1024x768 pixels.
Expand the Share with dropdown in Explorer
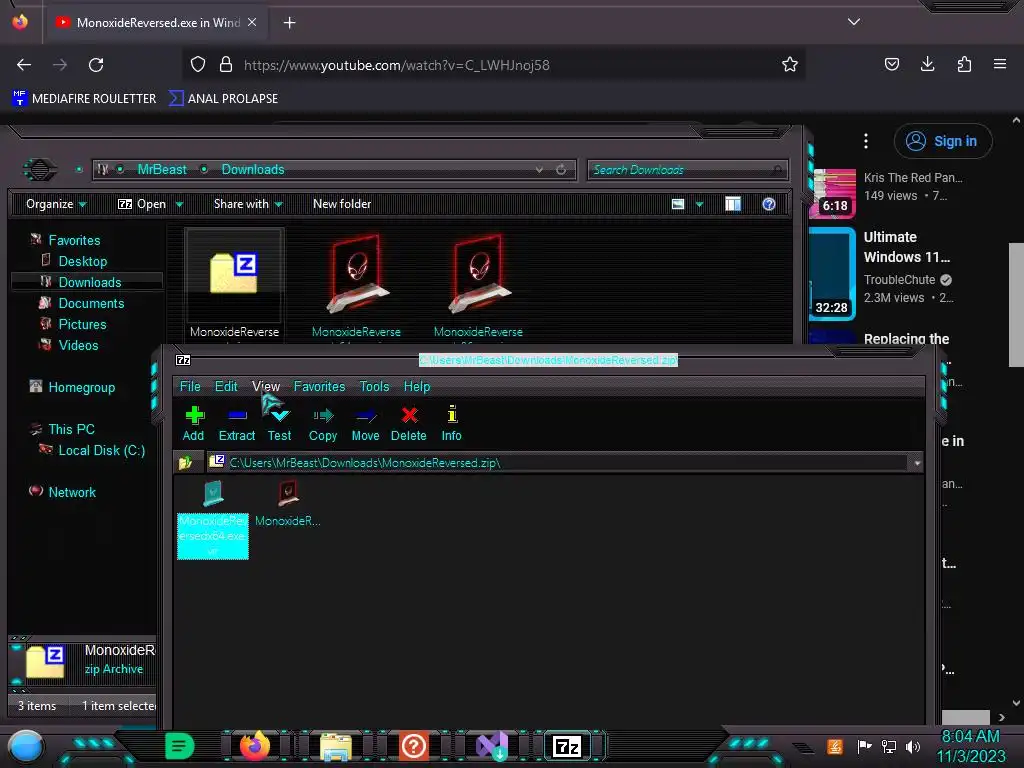(x=248, y=204)
